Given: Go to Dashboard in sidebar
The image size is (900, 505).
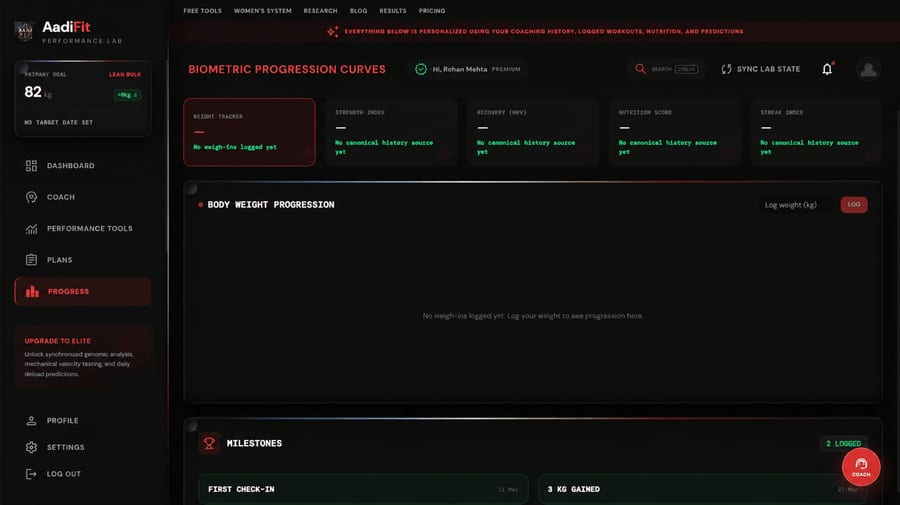Looking at the screenshot, I should pyautogui.click(x=83, y=166).
